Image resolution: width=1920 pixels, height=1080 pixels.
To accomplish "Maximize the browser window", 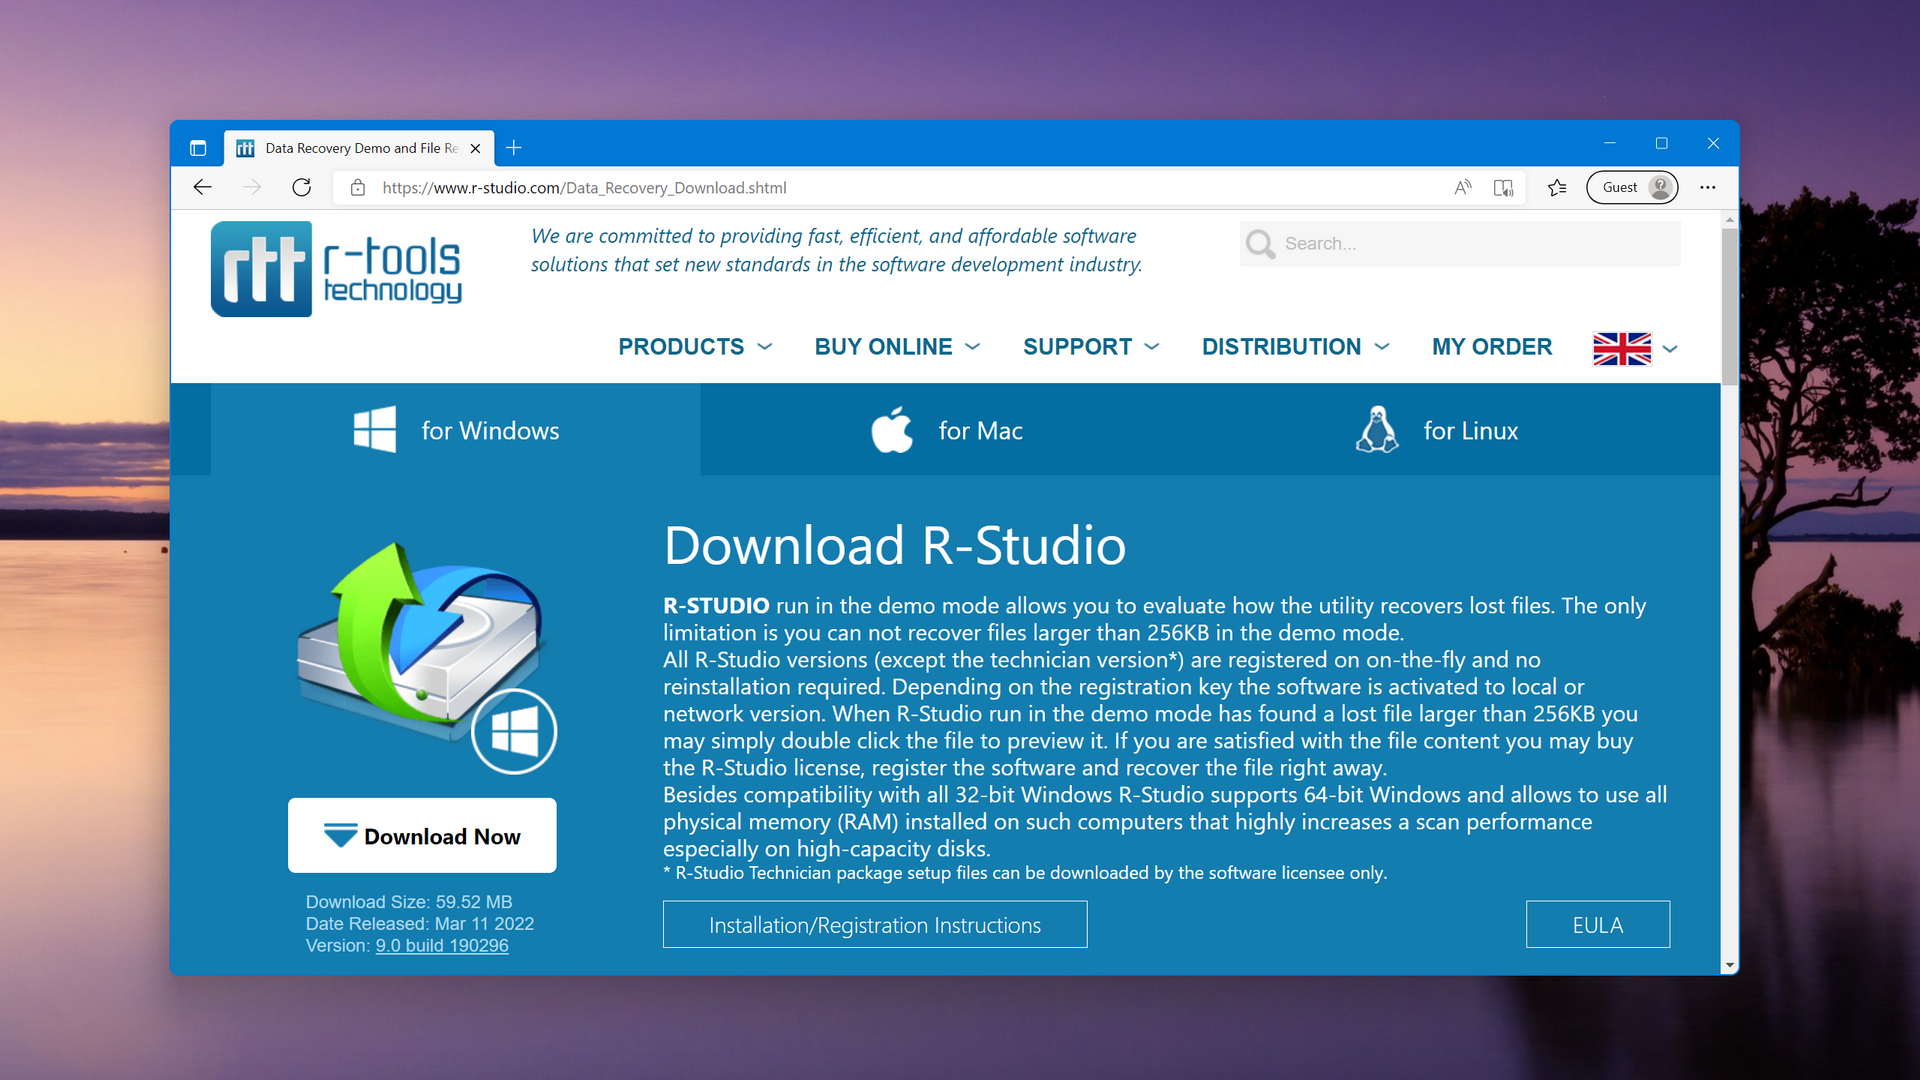I will (1662, 144).
